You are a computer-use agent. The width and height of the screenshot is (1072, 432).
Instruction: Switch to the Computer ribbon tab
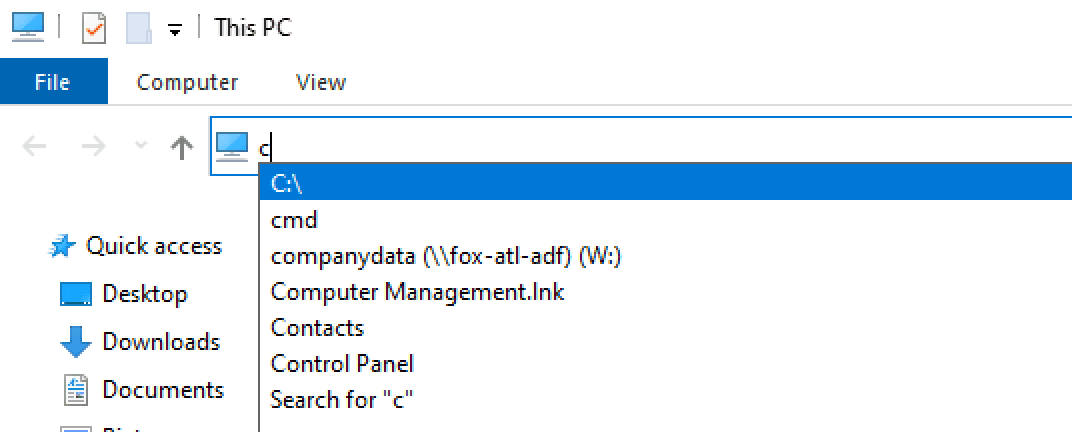[187, 83]
